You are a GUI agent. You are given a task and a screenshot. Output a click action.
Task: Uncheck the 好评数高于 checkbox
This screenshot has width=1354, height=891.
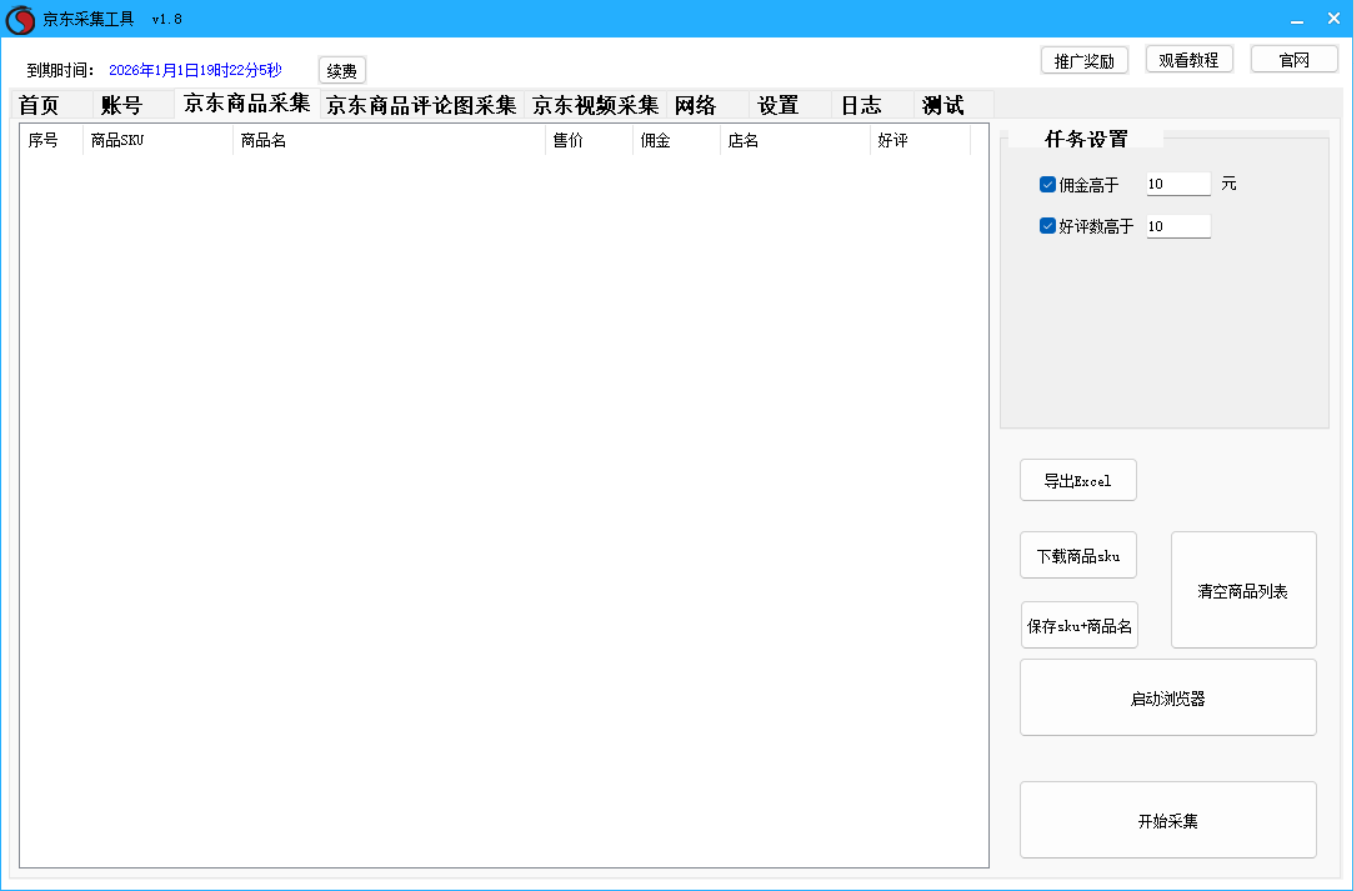point(1048,226)
